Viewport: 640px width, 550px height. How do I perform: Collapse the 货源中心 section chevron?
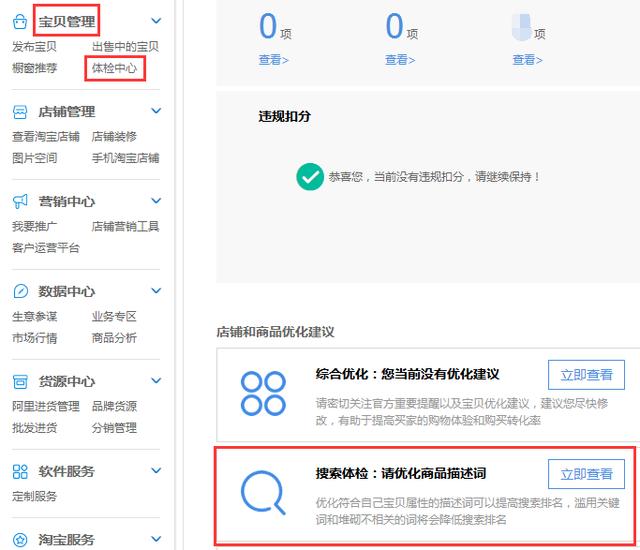pyautogui.click(x=156, y=381)
